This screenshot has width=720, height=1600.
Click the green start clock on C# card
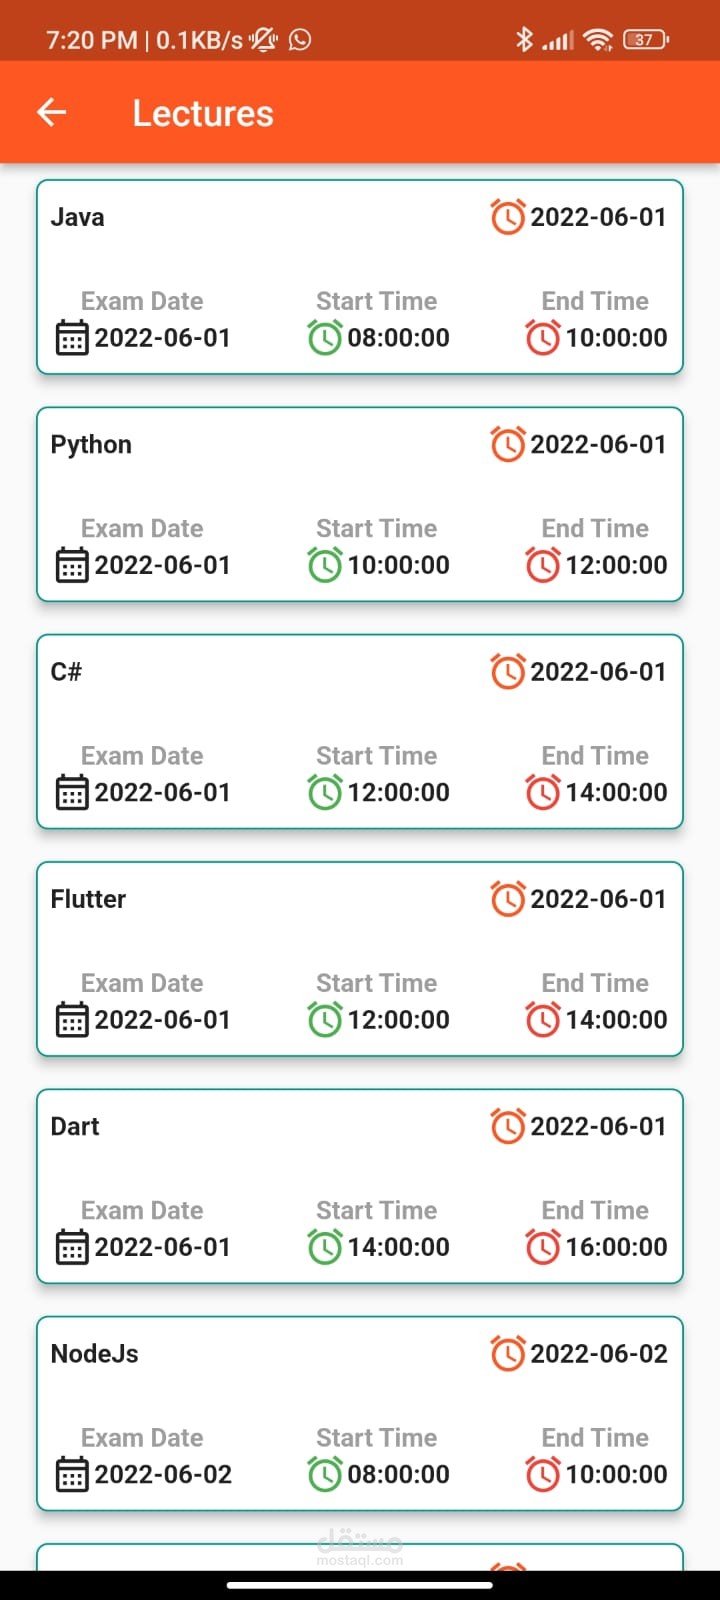(325, 792)
